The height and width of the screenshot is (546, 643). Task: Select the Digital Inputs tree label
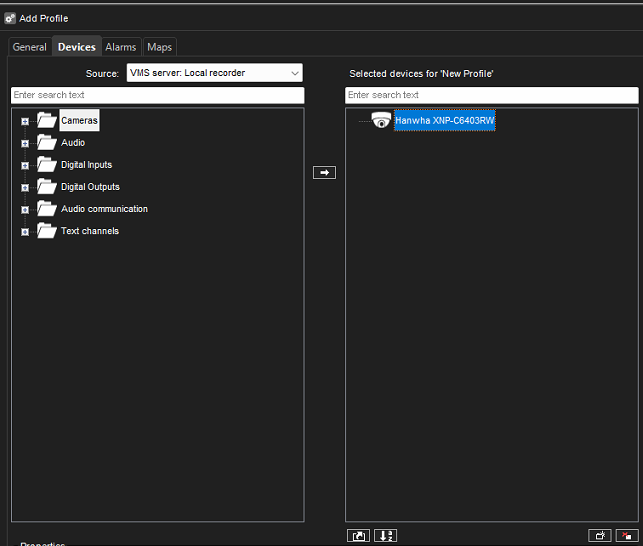[x=87, y=165]
